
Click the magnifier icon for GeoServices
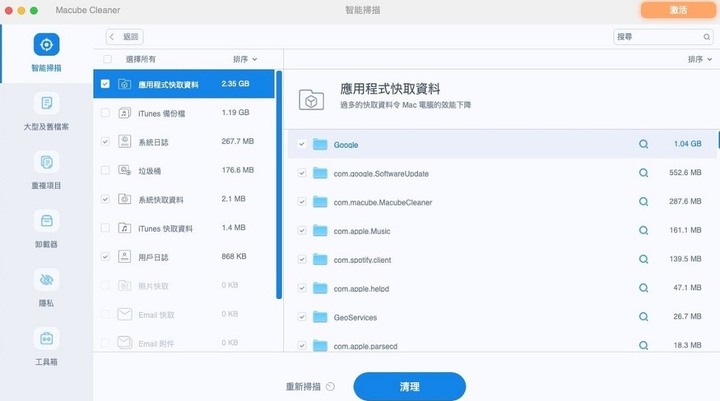pos(643,317)
